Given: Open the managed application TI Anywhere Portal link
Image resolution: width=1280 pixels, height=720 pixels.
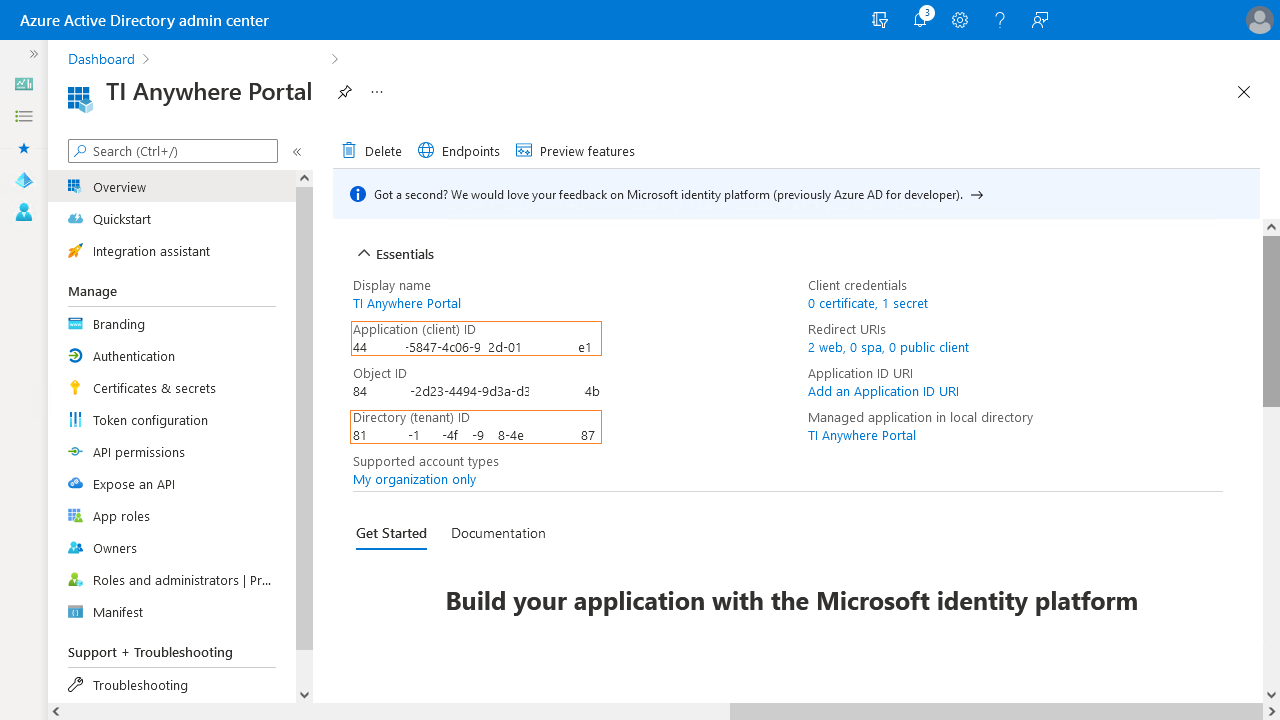Looking at the screenshot, I should (x=862, y=435).
